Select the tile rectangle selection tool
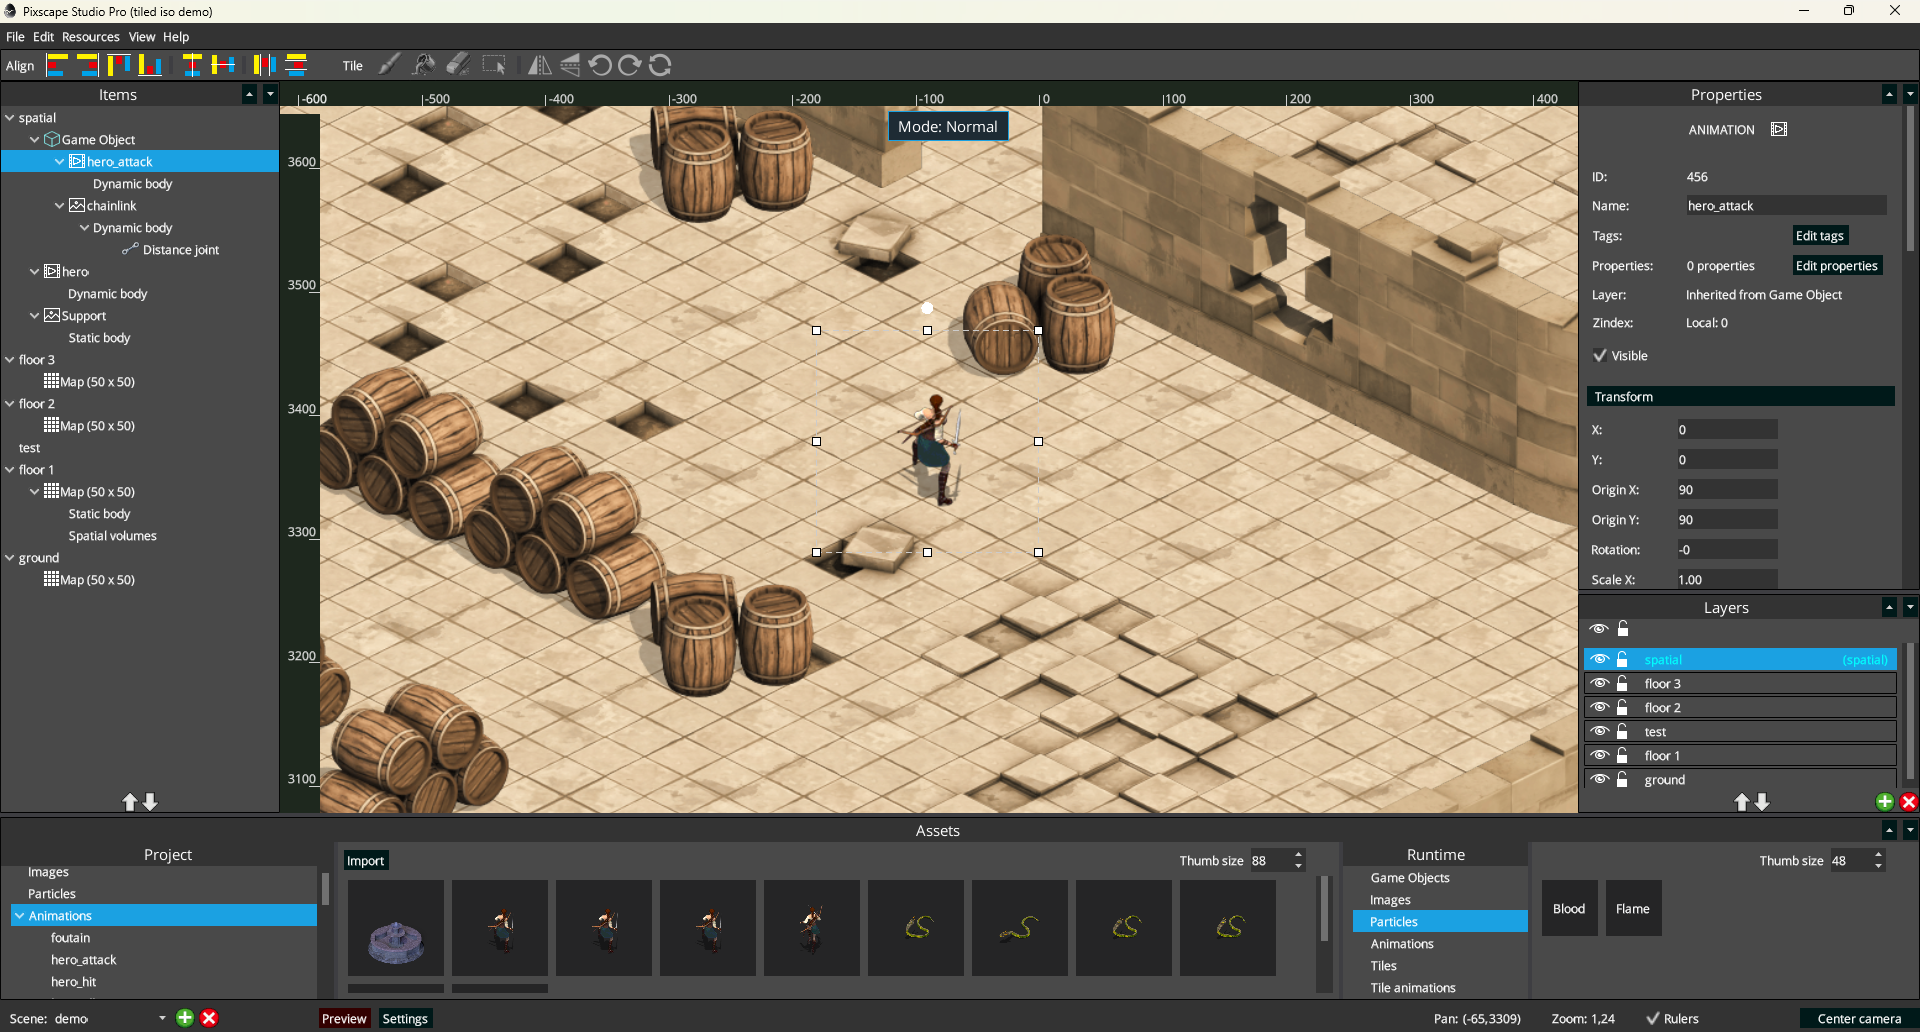The width and height of the screenshot is (1920, 1032). click(x=494, y=65)
